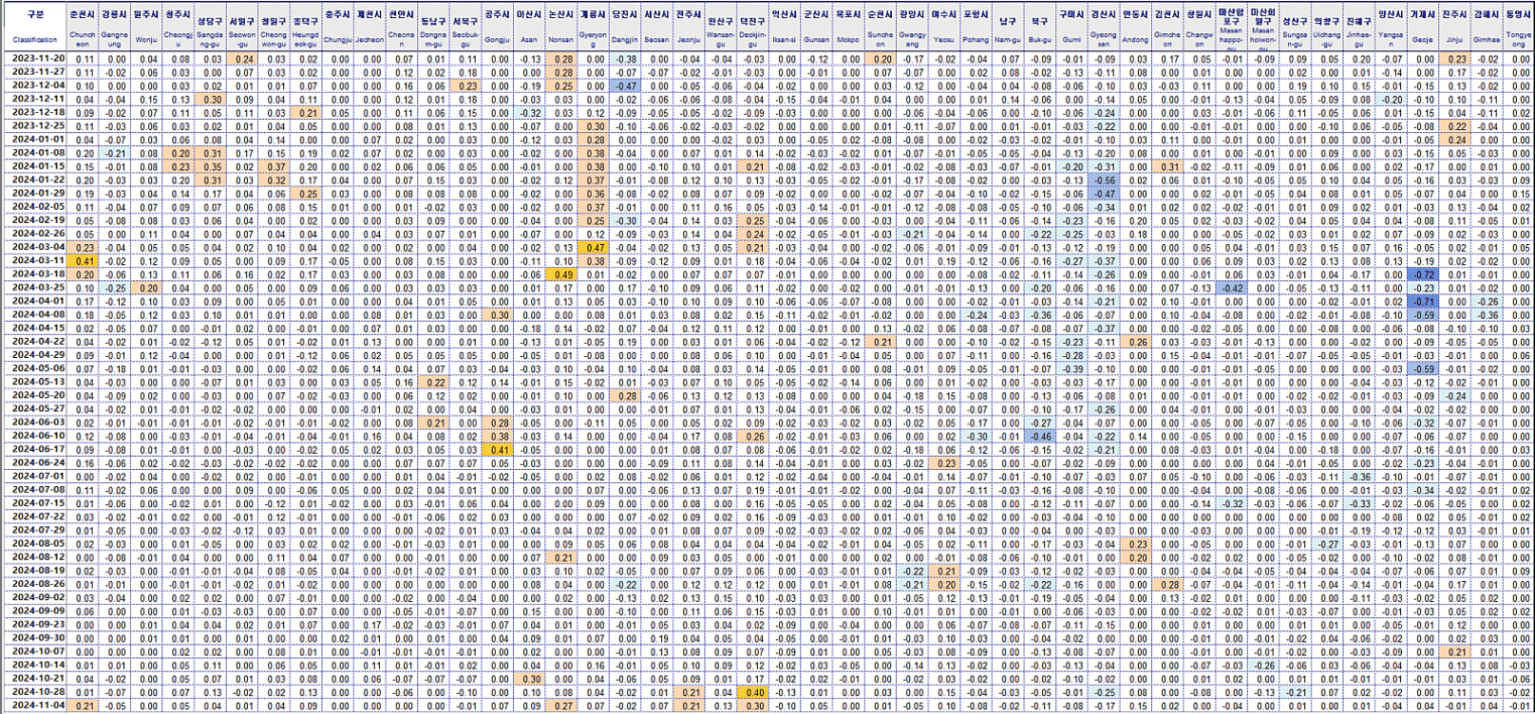Click the 2023-11-20 row label
1535x714 pixels.
(x=34, y=60)
